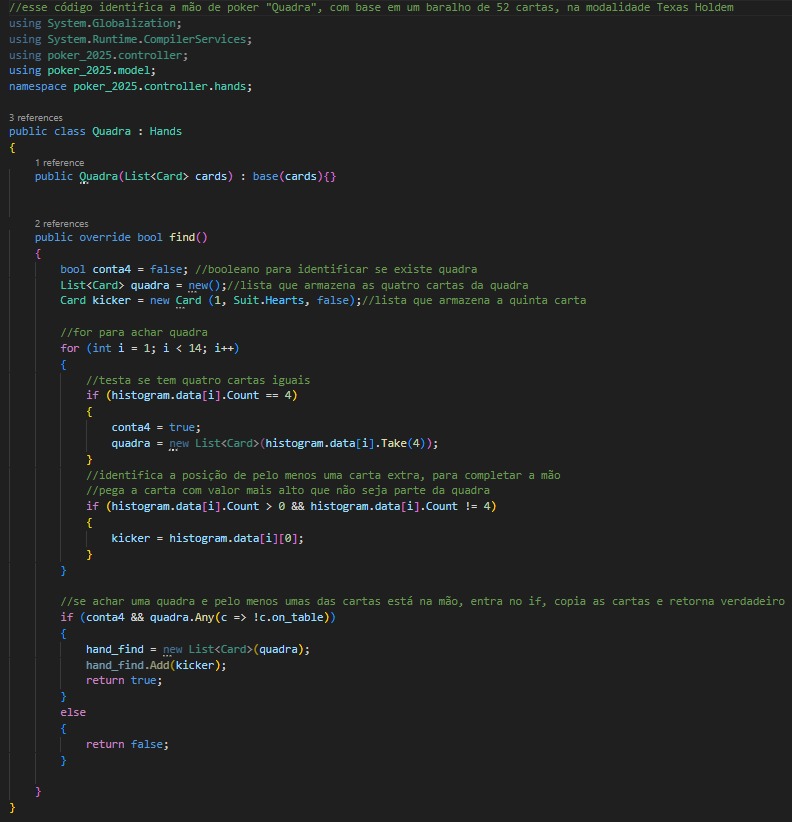Click the comment '//pega a carta com valor mais alto...'

(288, 490)
